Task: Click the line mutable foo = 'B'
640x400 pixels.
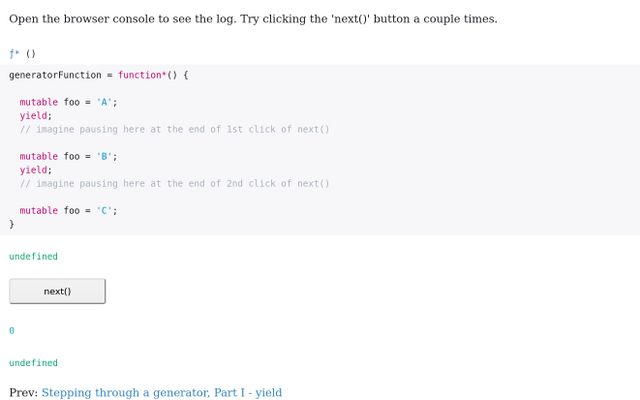Action: [69, 156]
